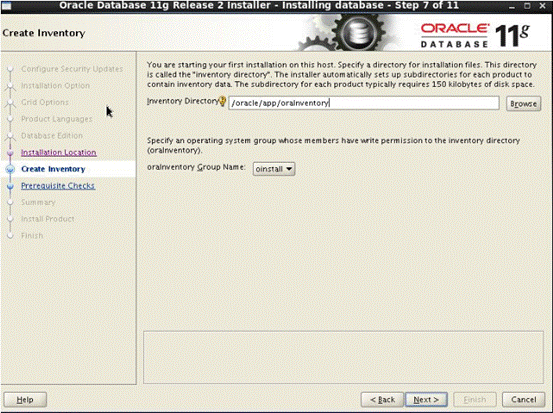553x413 pixels.
Task: Browse for the inventory directory
Action: point(523,104)
